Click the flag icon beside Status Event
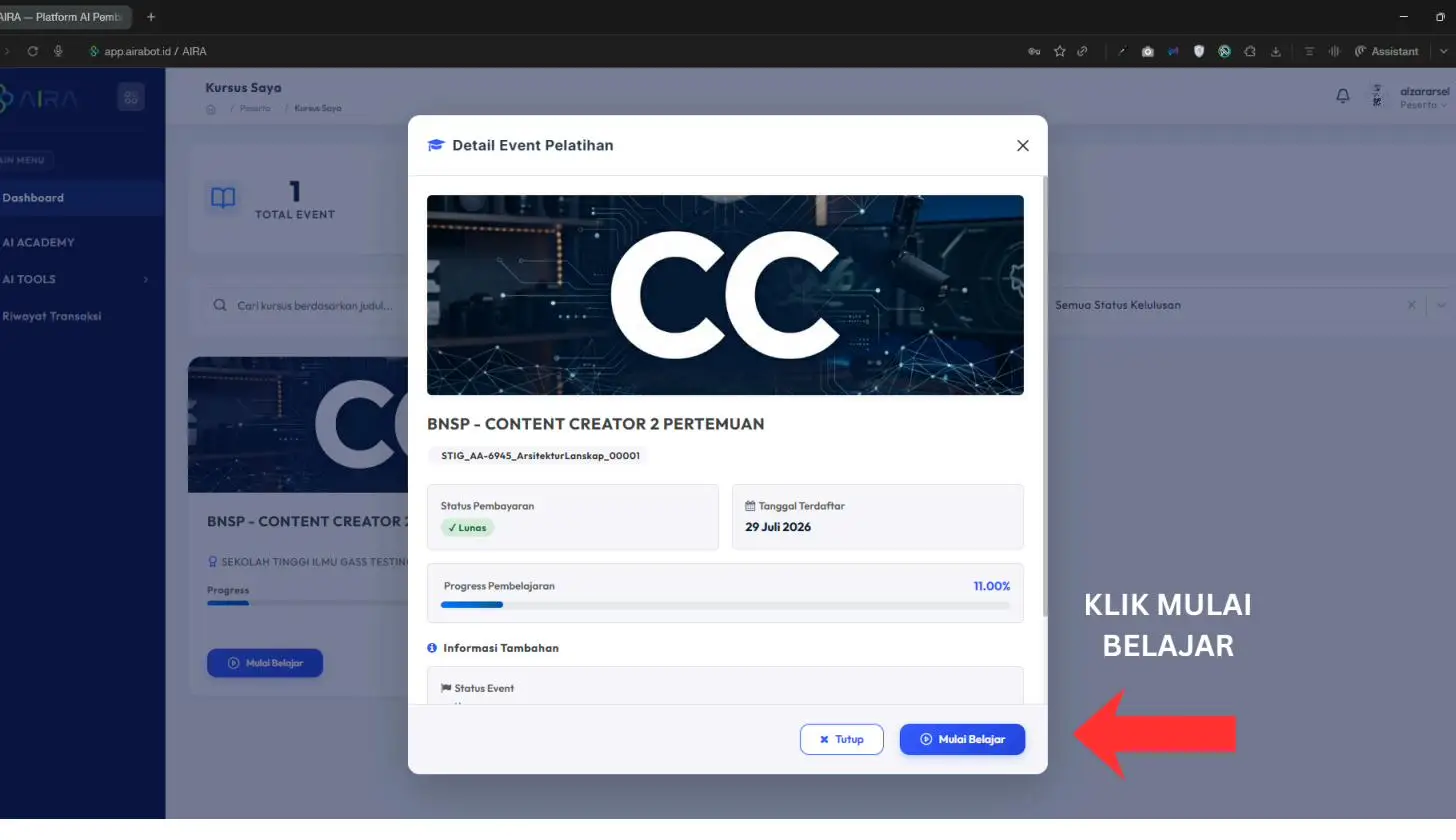Viewport: 1456px width, 840px height. point(446,688)
